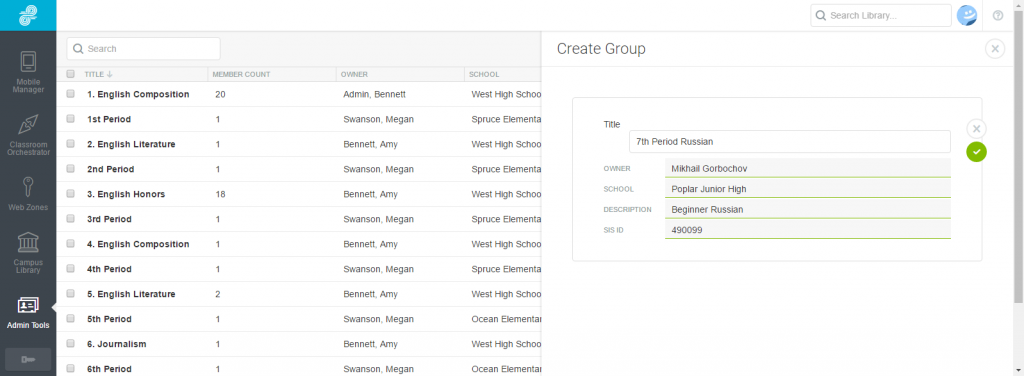Check the 3rd Period row checkbox
This screenshot has width=1024, height=376.
(71, 219)
